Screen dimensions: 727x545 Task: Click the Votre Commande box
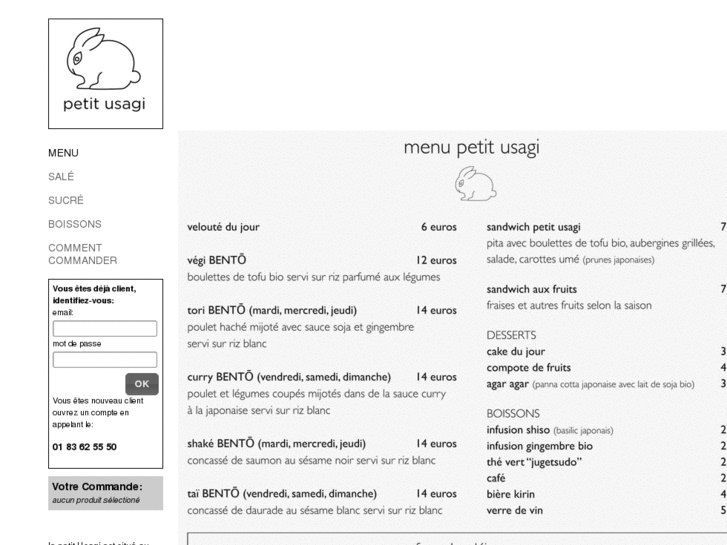point(106,493)
